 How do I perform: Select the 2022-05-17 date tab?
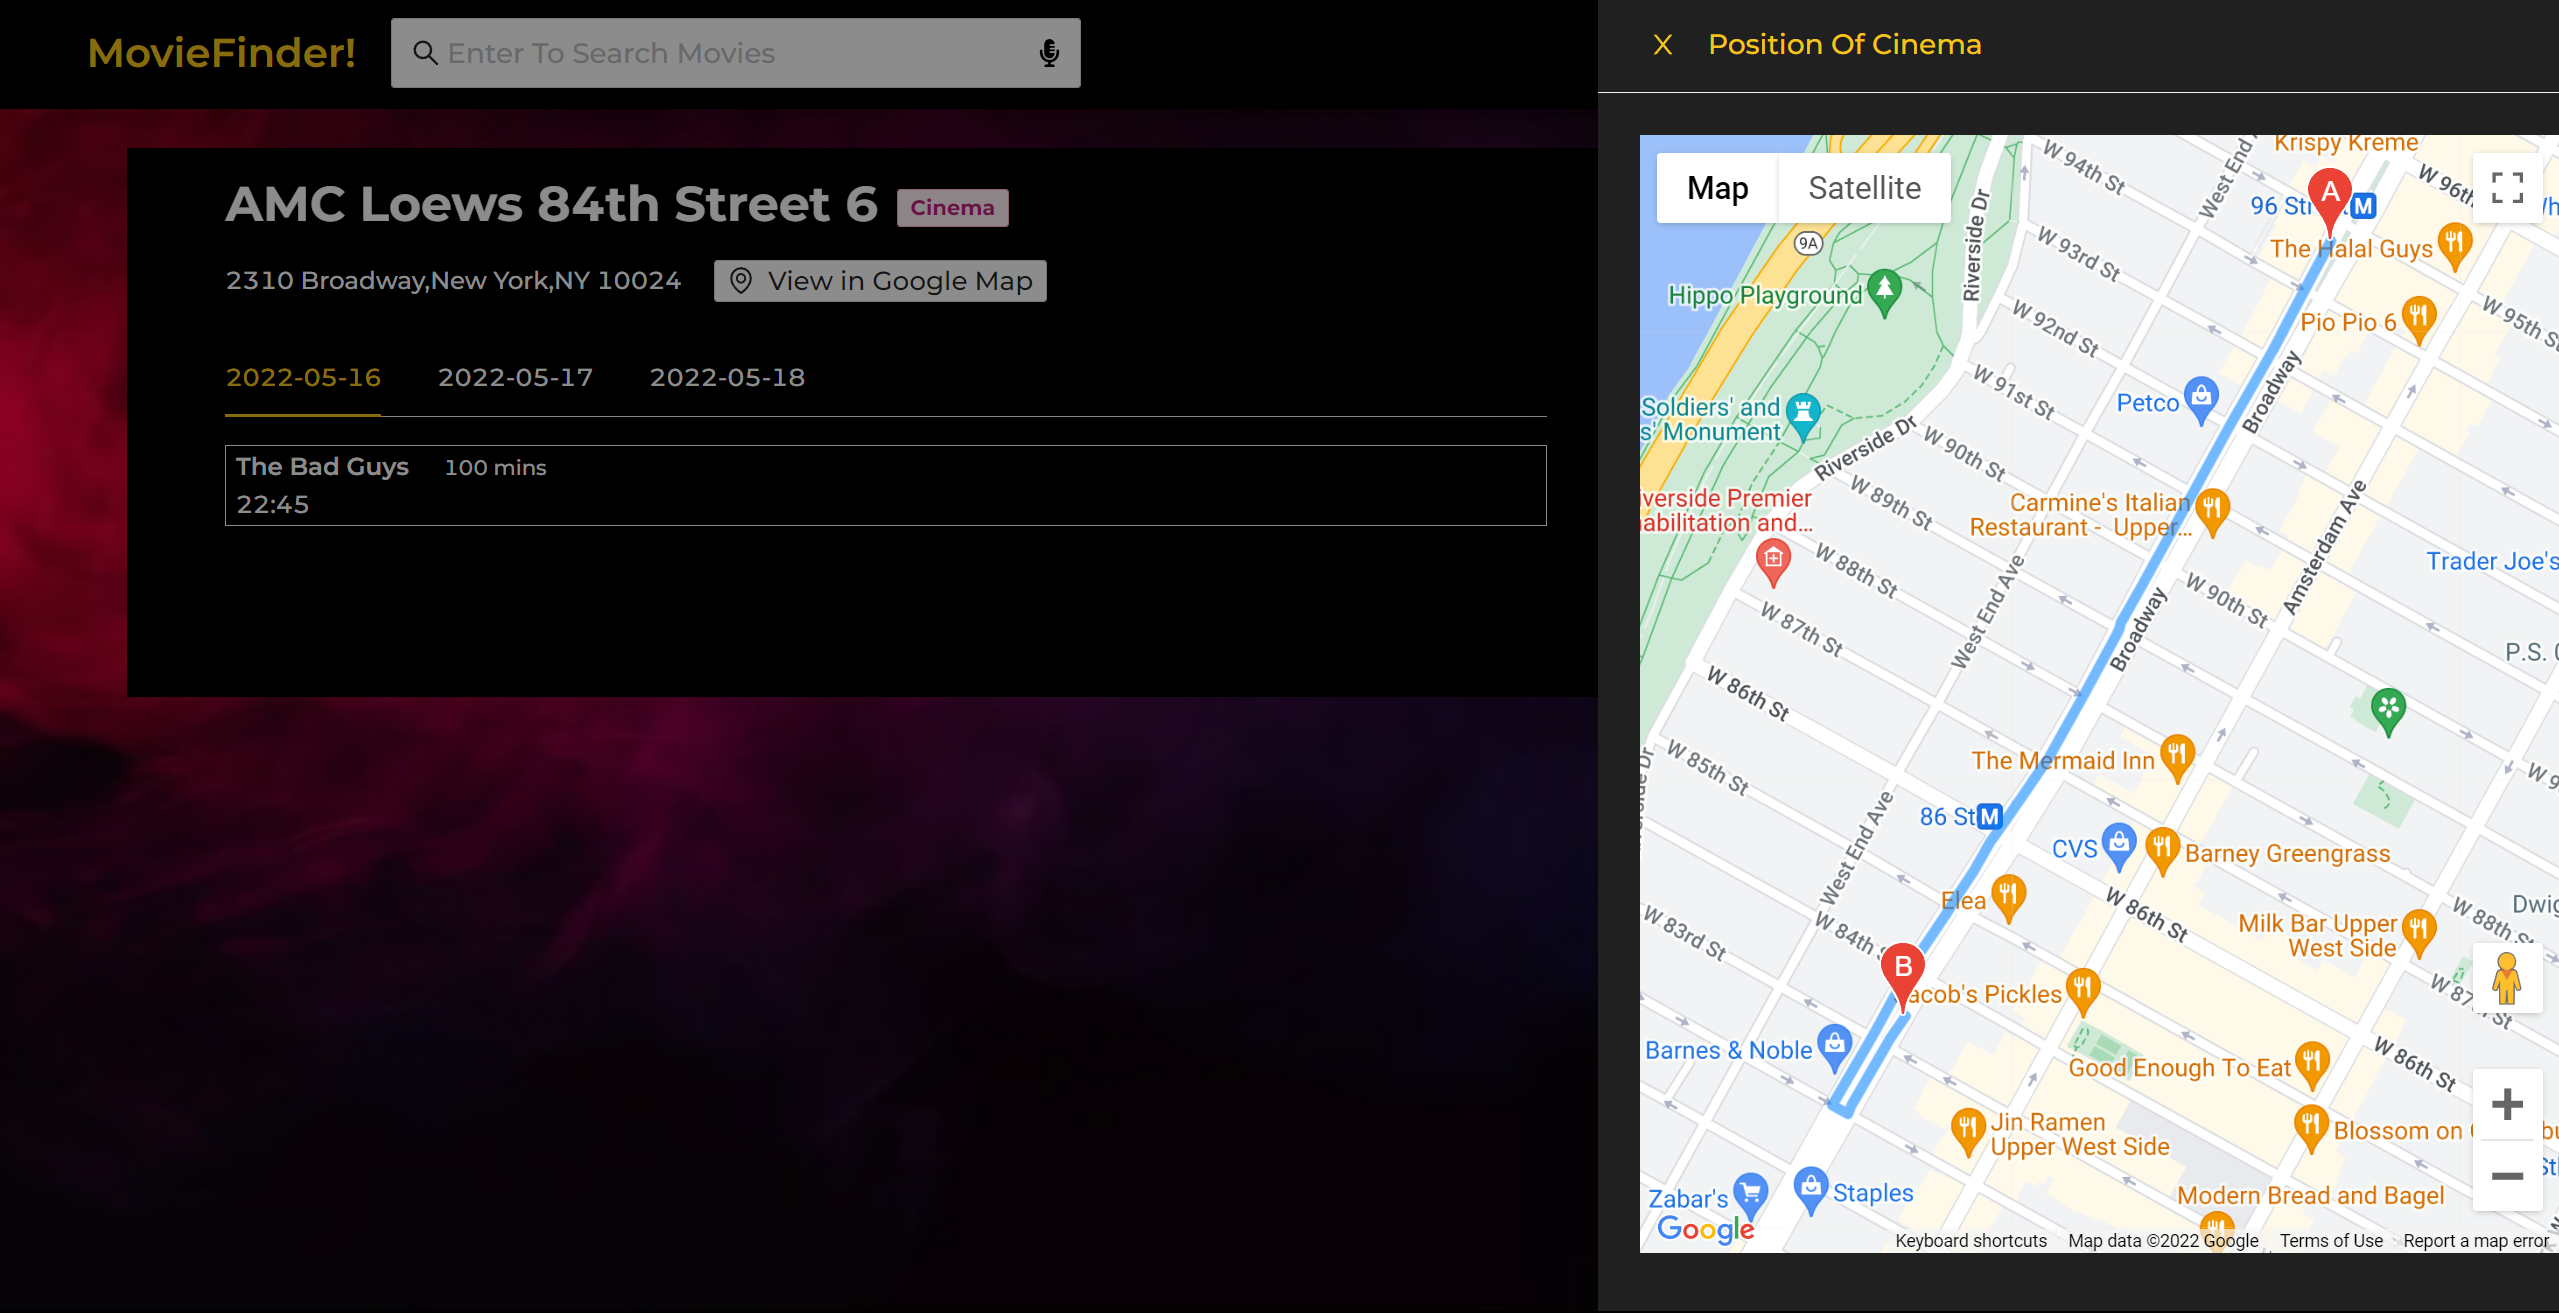tap(515, 378)
